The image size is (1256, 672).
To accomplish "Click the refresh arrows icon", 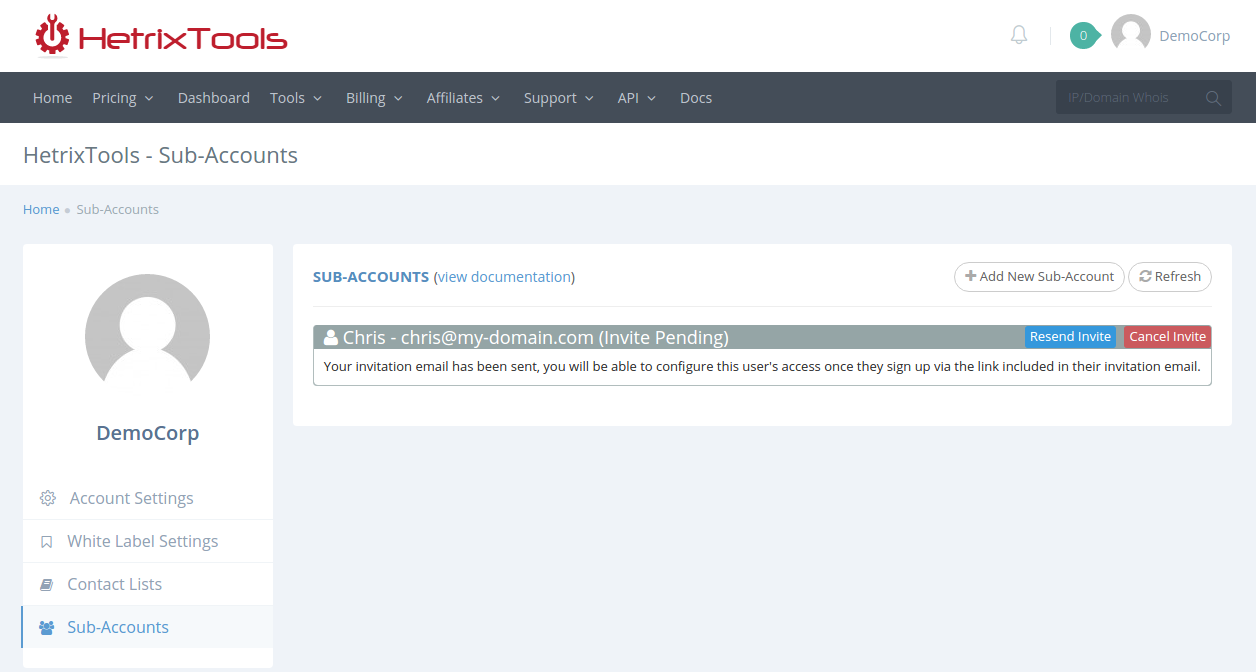I will (x=1145, y=276).
